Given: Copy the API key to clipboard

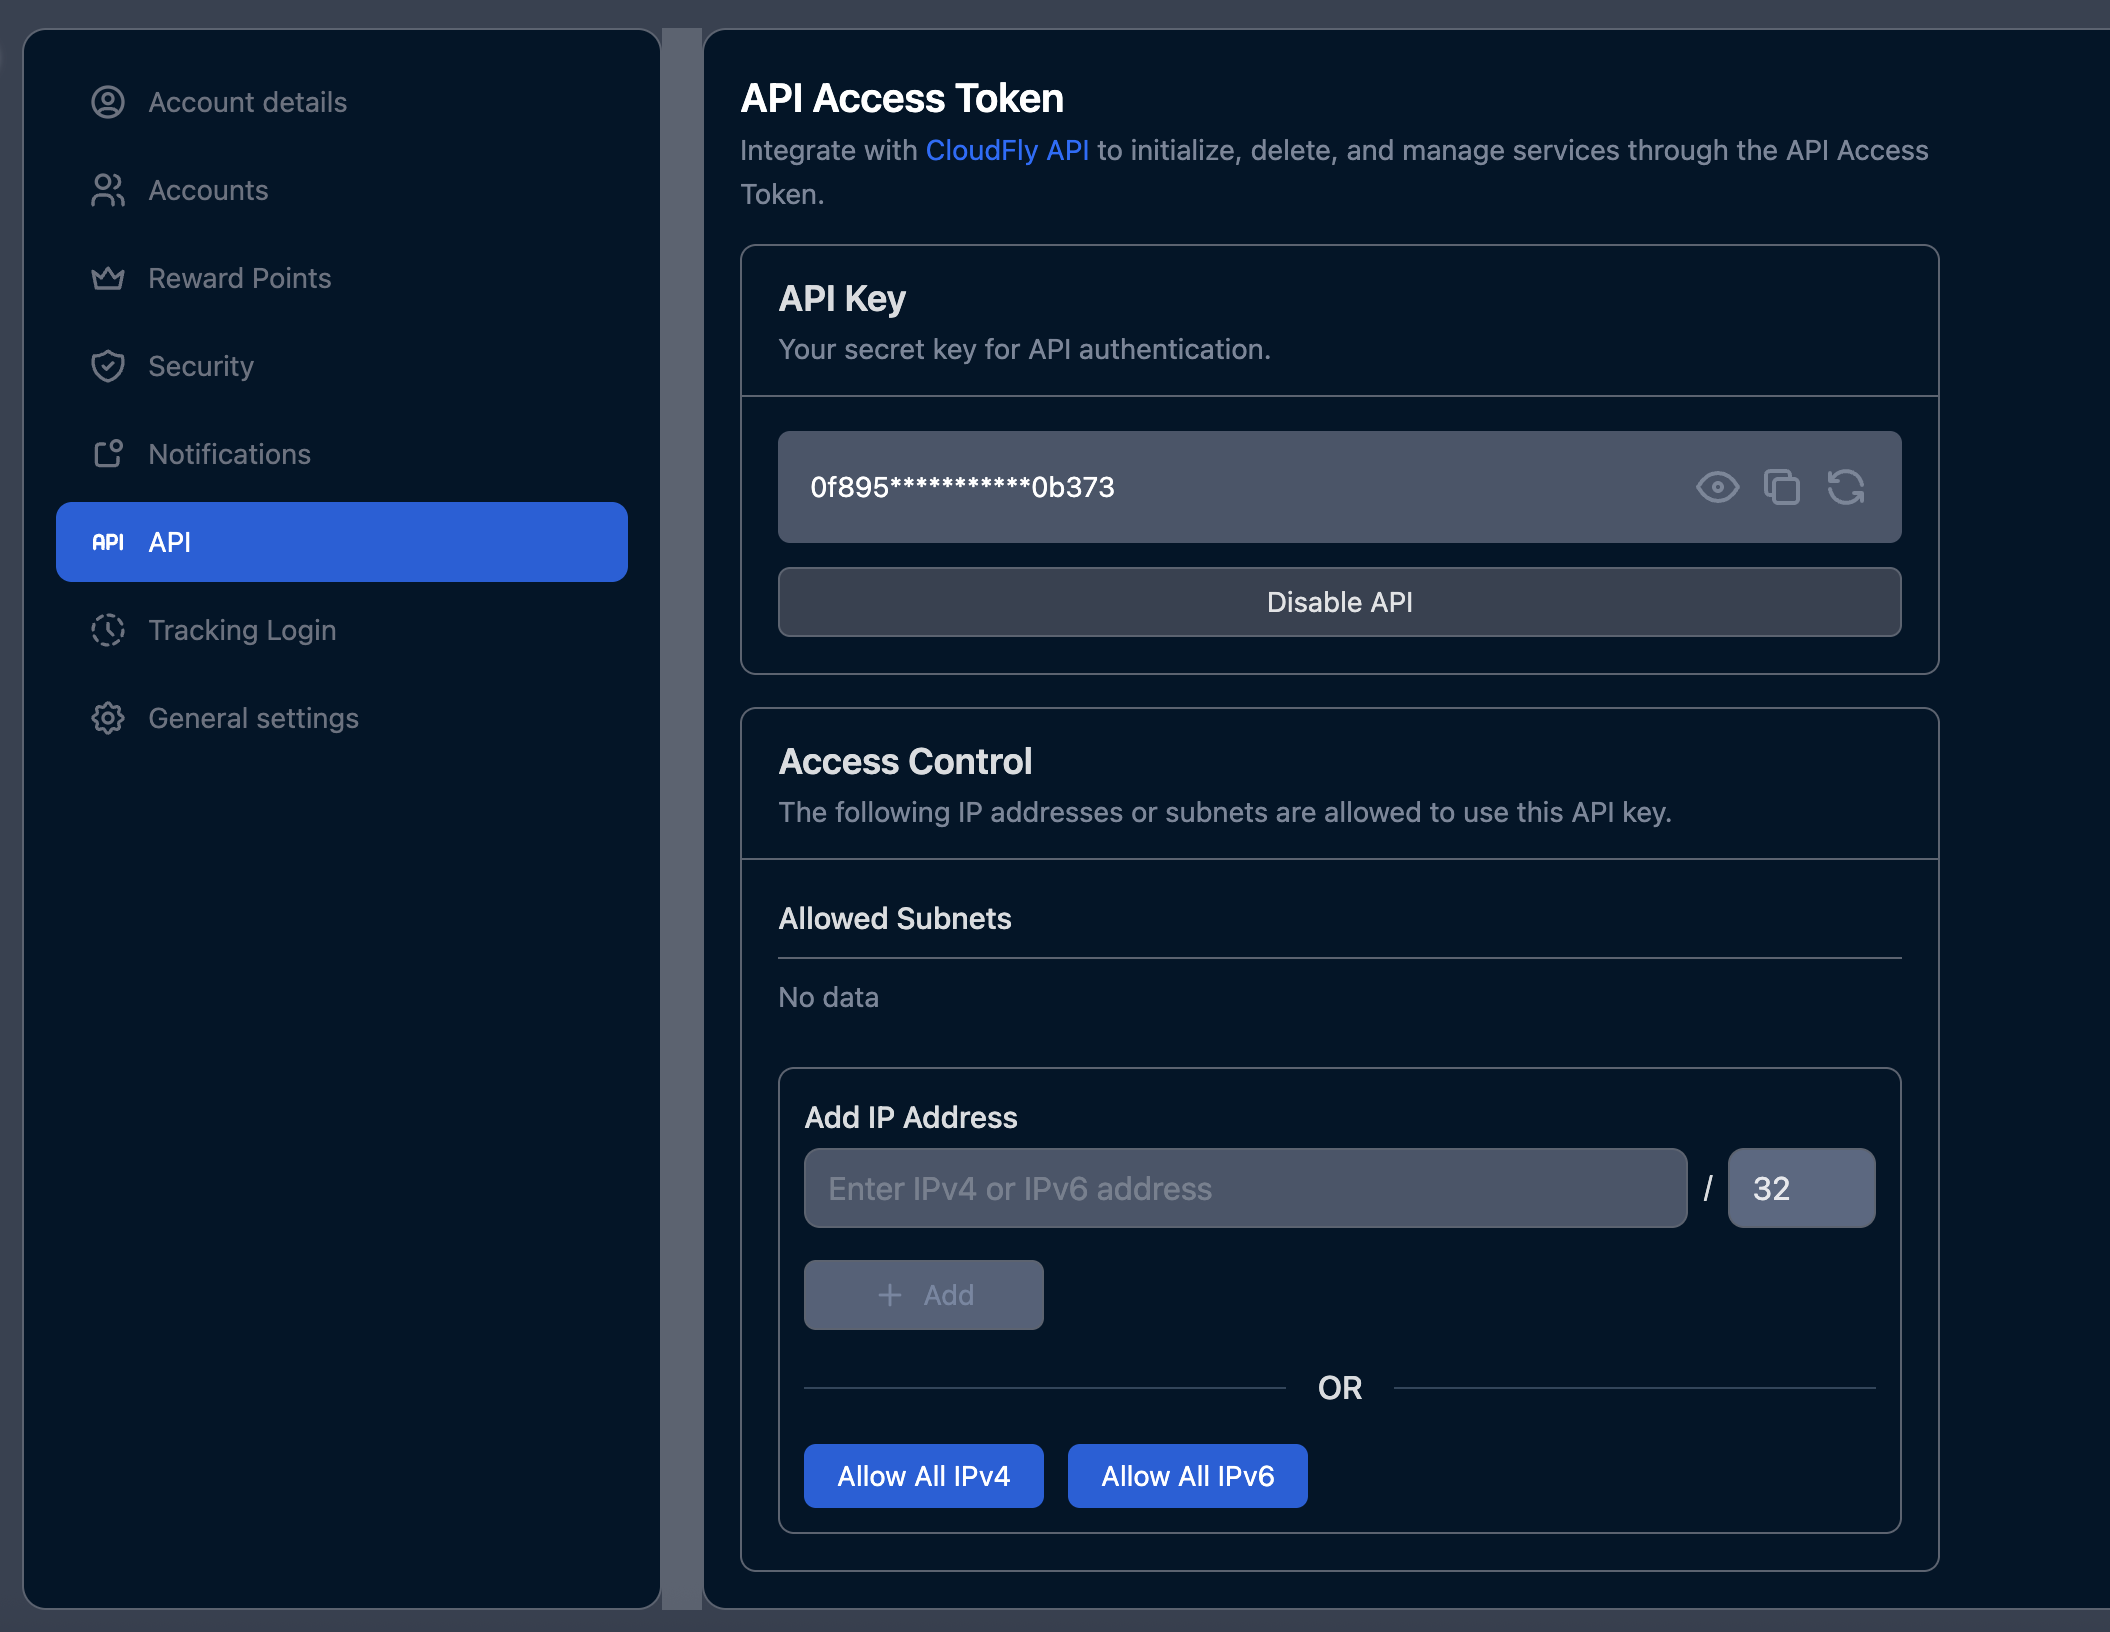Looking at the screenshot, I should 1781,487.
